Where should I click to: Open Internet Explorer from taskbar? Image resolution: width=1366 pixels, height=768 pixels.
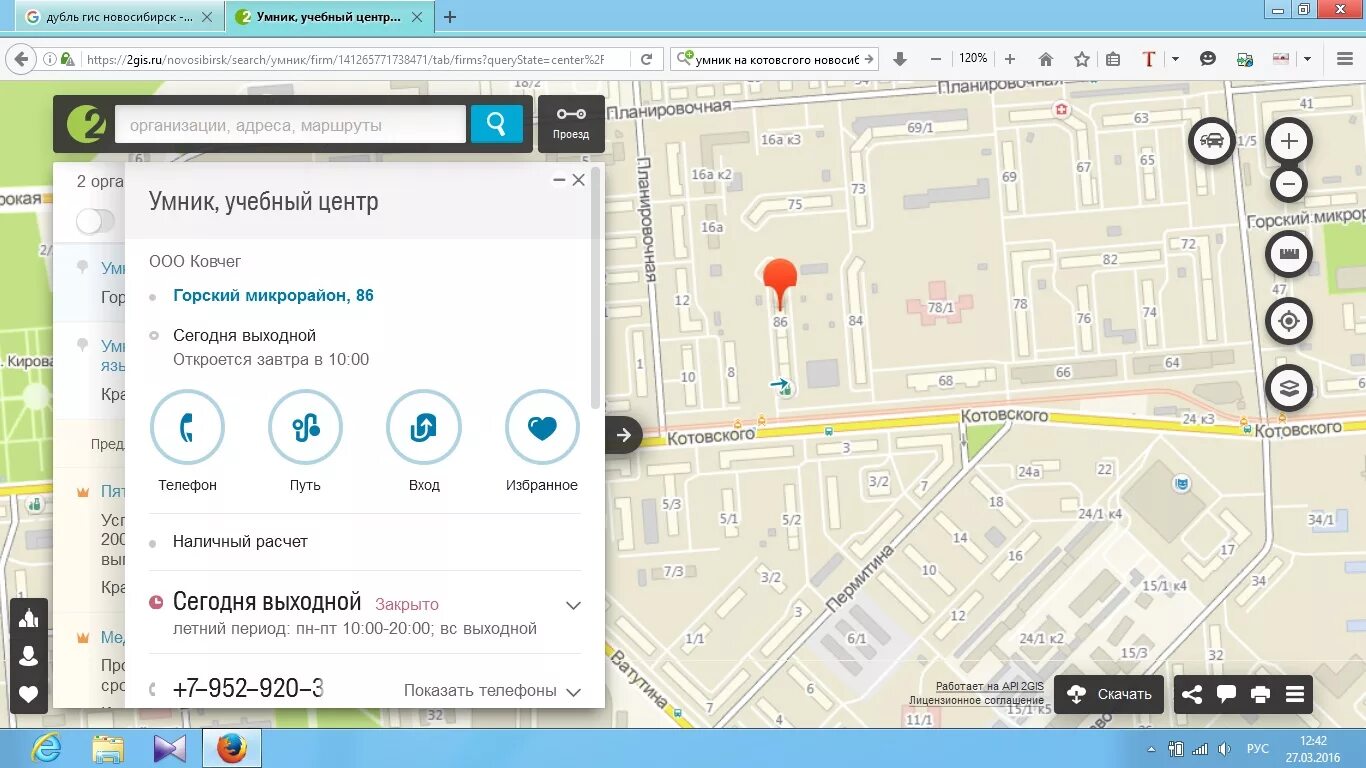[46, 748]
